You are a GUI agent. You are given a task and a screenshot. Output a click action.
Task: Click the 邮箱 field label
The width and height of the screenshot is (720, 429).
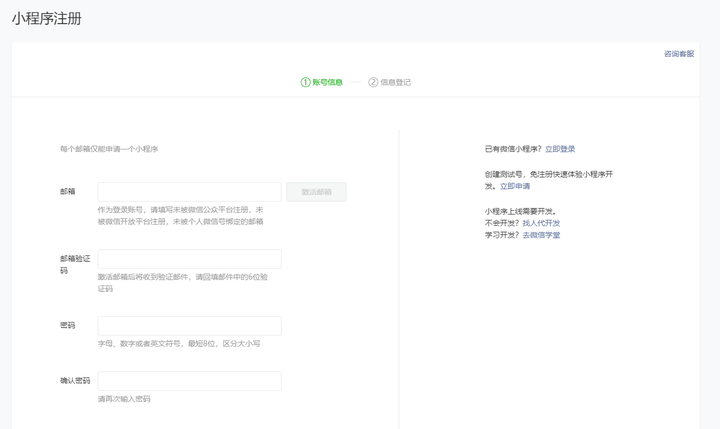pos(67,191)
